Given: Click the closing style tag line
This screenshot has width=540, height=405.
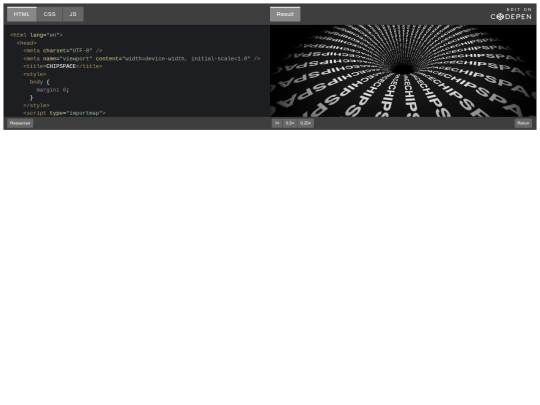Looking at the screenshot, I should (37, 105).
